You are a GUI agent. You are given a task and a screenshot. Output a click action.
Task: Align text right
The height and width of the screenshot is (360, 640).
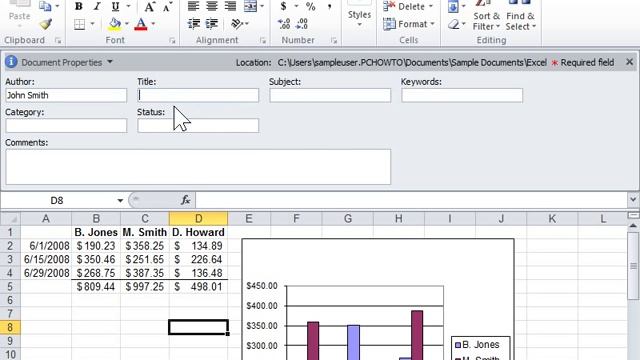tap(230, 6)
